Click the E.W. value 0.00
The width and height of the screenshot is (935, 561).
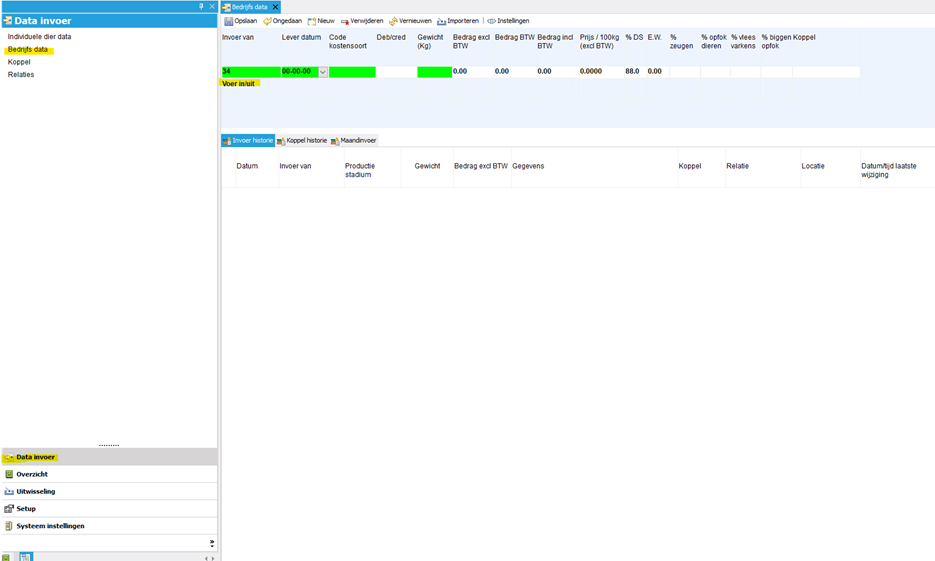coord(658,72)
